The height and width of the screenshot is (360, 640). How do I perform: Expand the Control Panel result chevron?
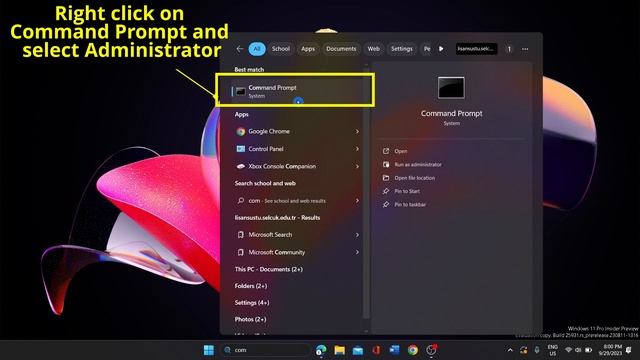(357, 149)
